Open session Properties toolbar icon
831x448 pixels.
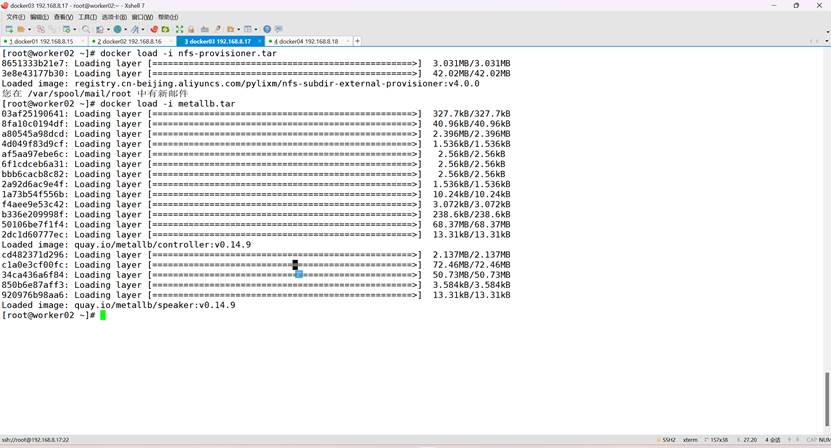(66, 29)
